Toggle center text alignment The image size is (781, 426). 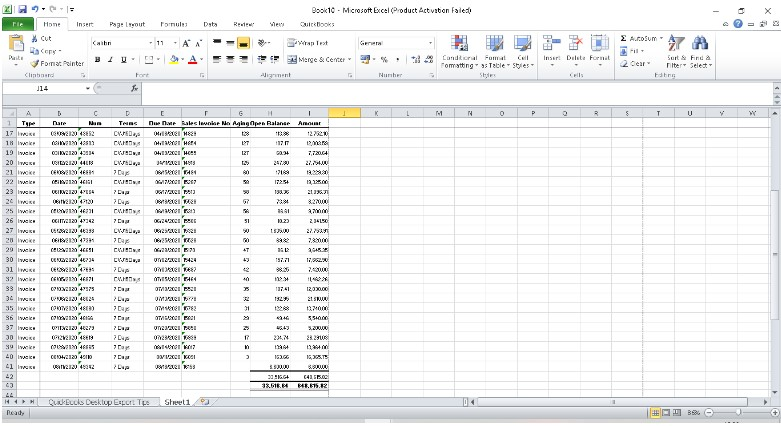[230, 59]
